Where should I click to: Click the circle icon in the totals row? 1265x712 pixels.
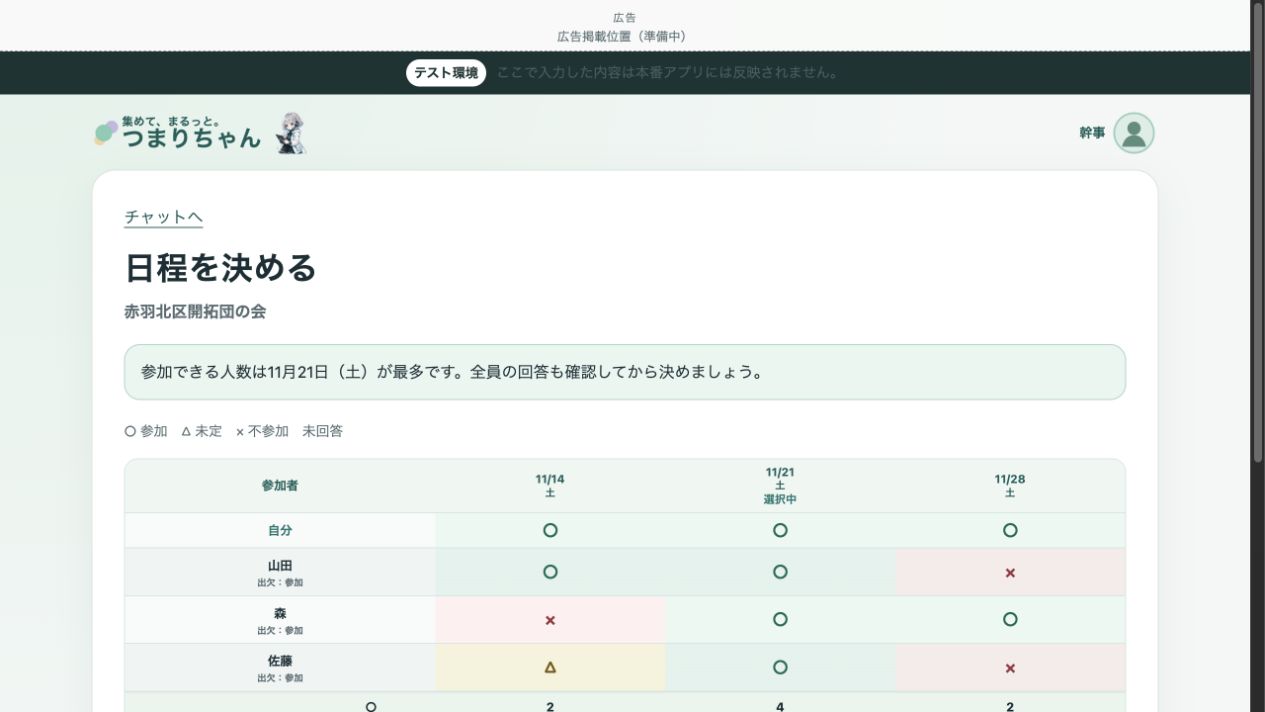click(371, 706)
